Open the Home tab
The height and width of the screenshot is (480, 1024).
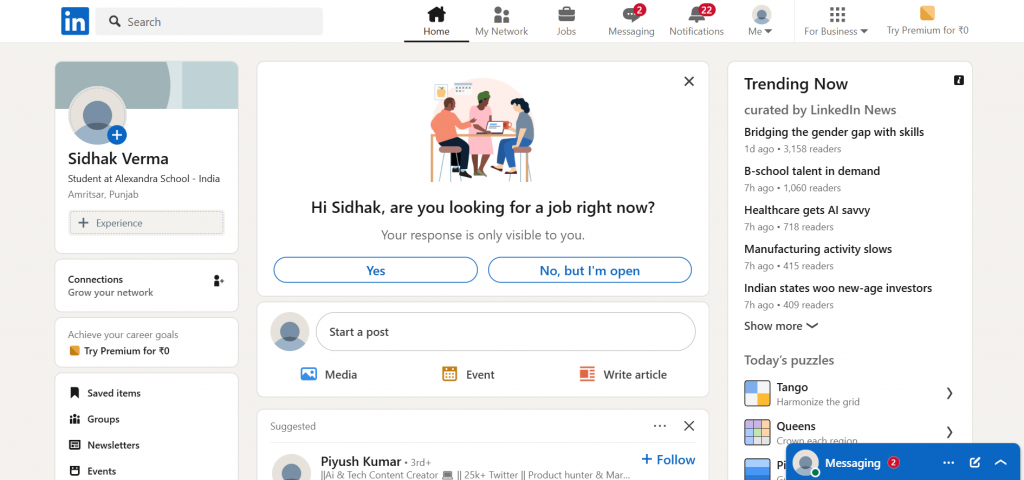[x=436, y=22]
